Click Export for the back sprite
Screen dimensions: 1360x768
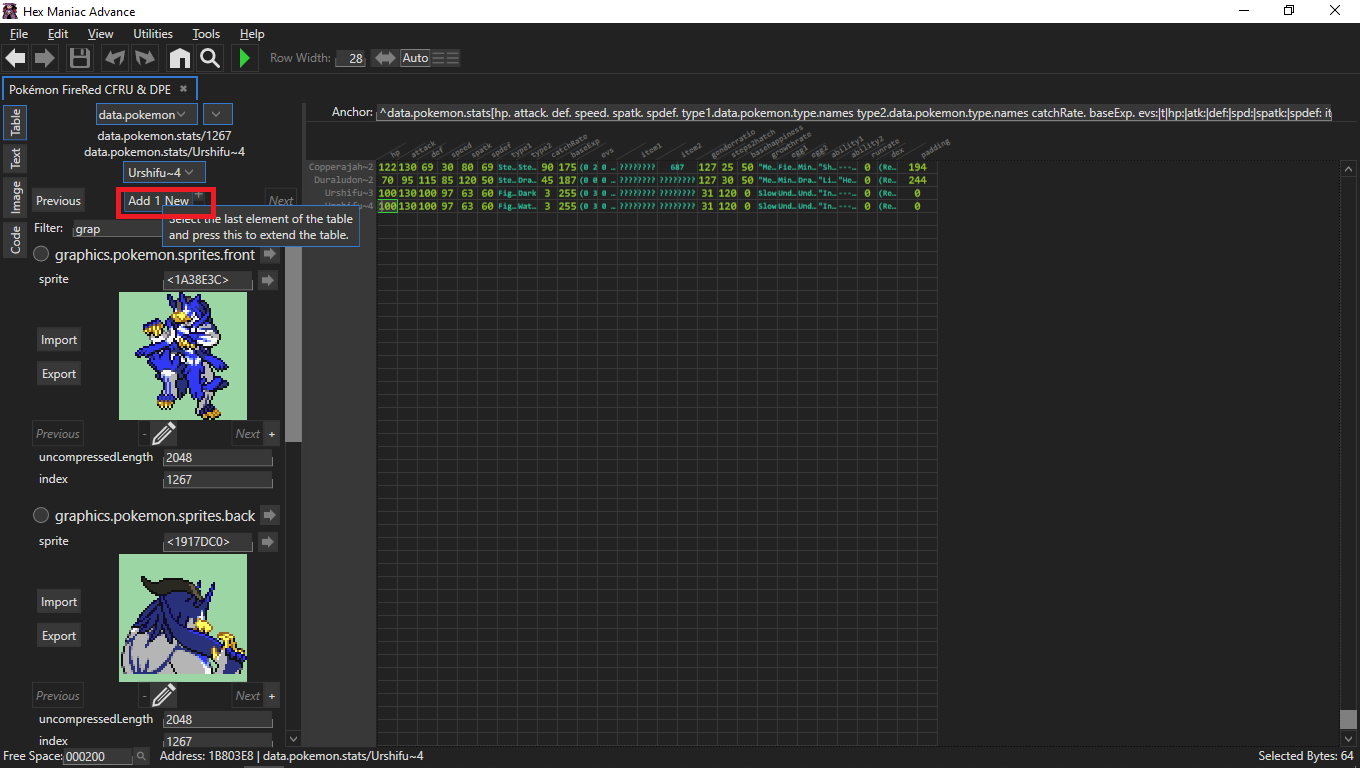point(59,636)
